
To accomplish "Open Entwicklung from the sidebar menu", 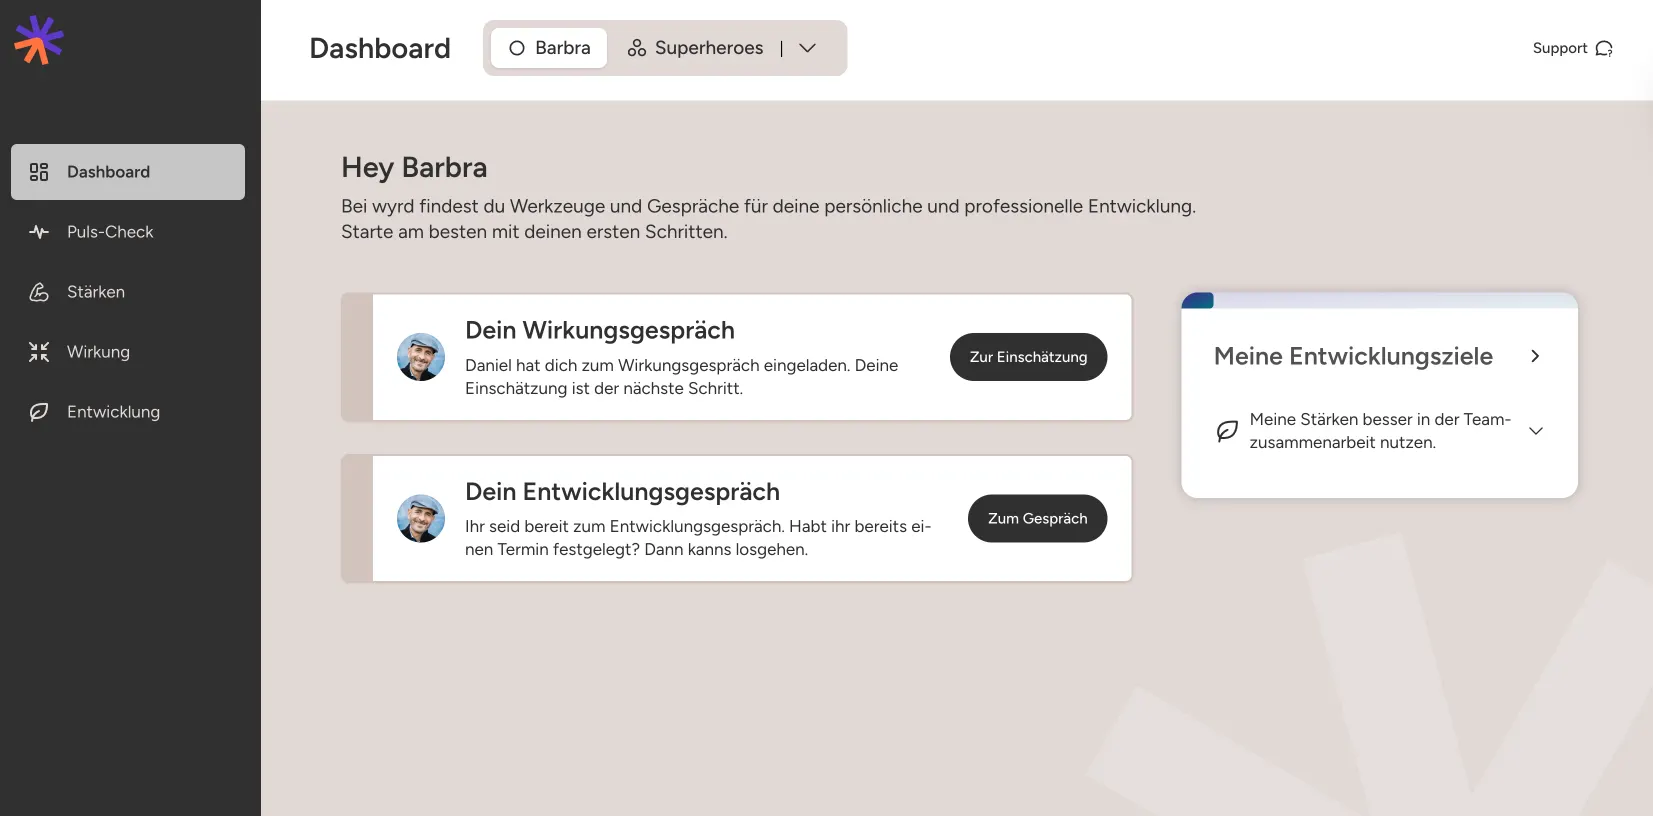I will click(x=113, y=411).
